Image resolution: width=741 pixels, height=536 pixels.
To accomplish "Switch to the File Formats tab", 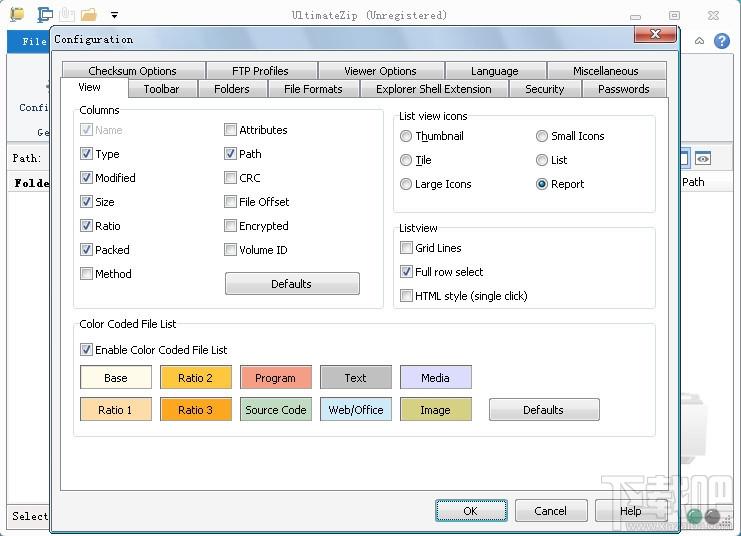I will tap(313, 89).
